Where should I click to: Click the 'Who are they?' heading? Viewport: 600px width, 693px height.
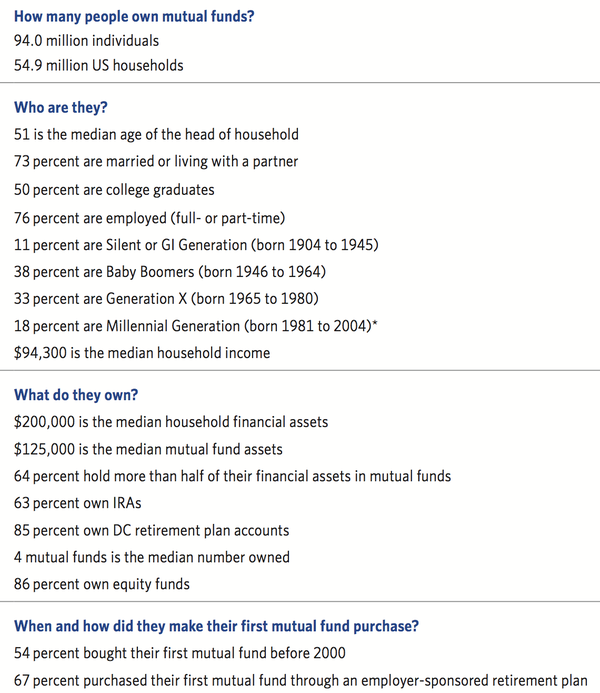point(61,107)
